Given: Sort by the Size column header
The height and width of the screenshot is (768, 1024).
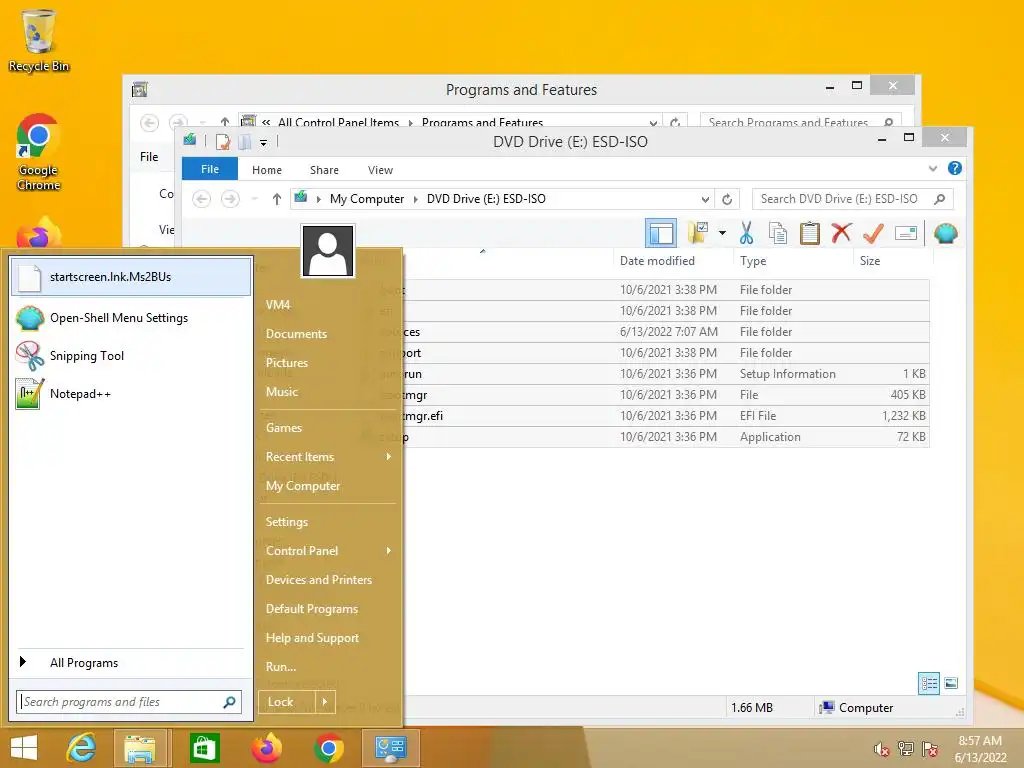Looking at the screenshot, I should click(x=893, y=261).
